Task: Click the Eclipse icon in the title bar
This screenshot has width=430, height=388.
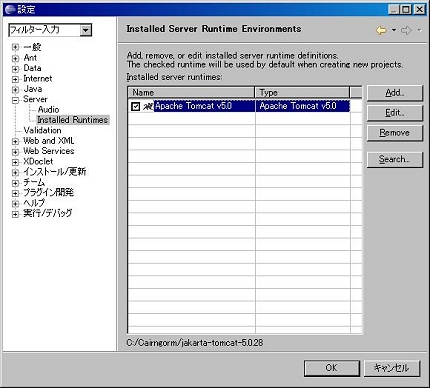Action: pyautogui.click(x=10, y=9)
